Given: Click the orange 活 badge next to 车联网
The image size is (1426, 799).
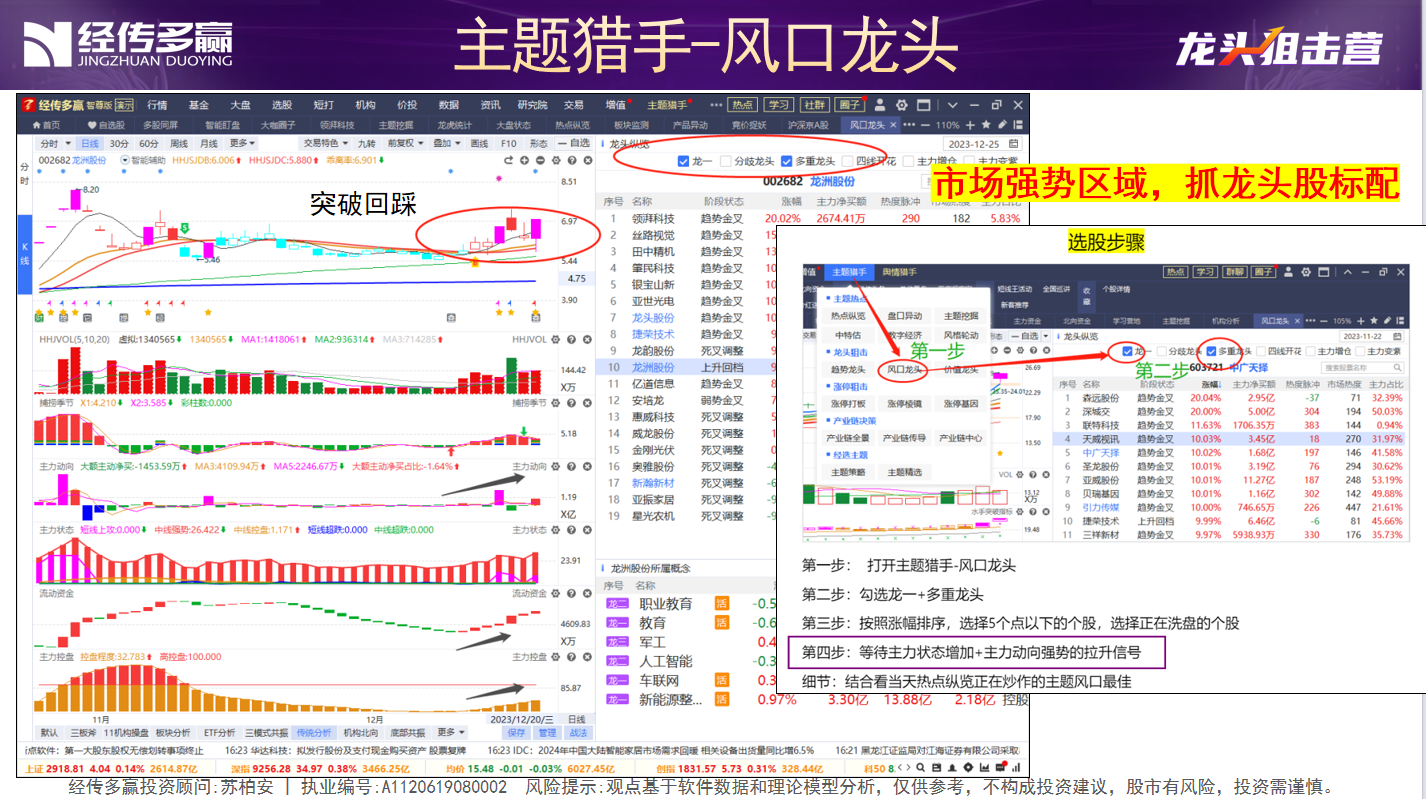Looking at the screenshot, I should (722, 680).
